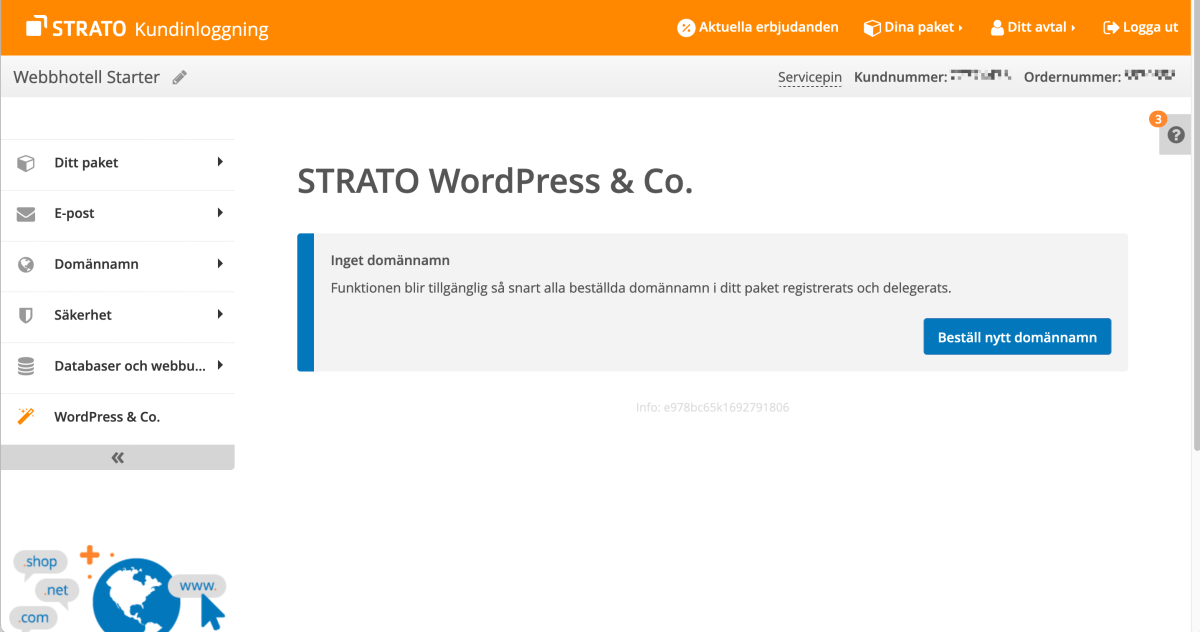Screen dimensions: 1200x632
Task: Select Domännamn in sidebar
Action: pos(118,264)
